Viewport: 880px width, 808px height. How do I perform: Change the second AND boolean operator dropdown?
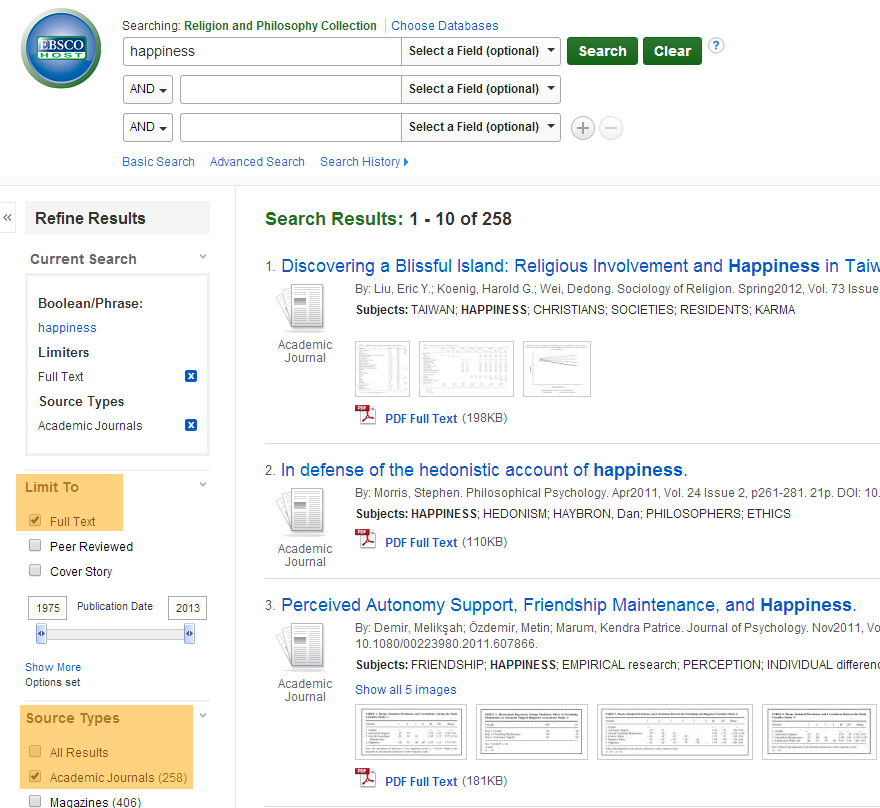click(x=148, y=127)
